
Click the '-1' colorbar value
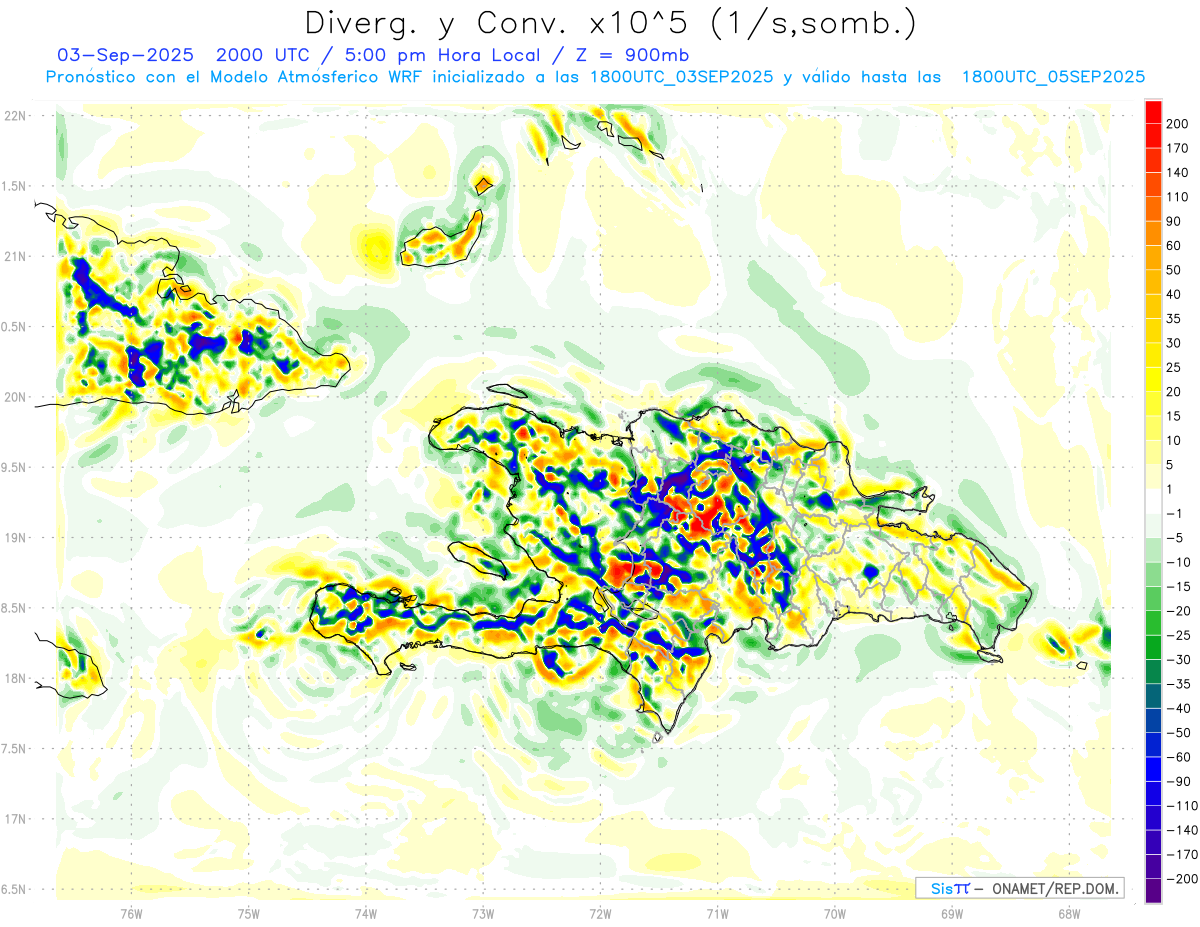[x=1175, y=514]
